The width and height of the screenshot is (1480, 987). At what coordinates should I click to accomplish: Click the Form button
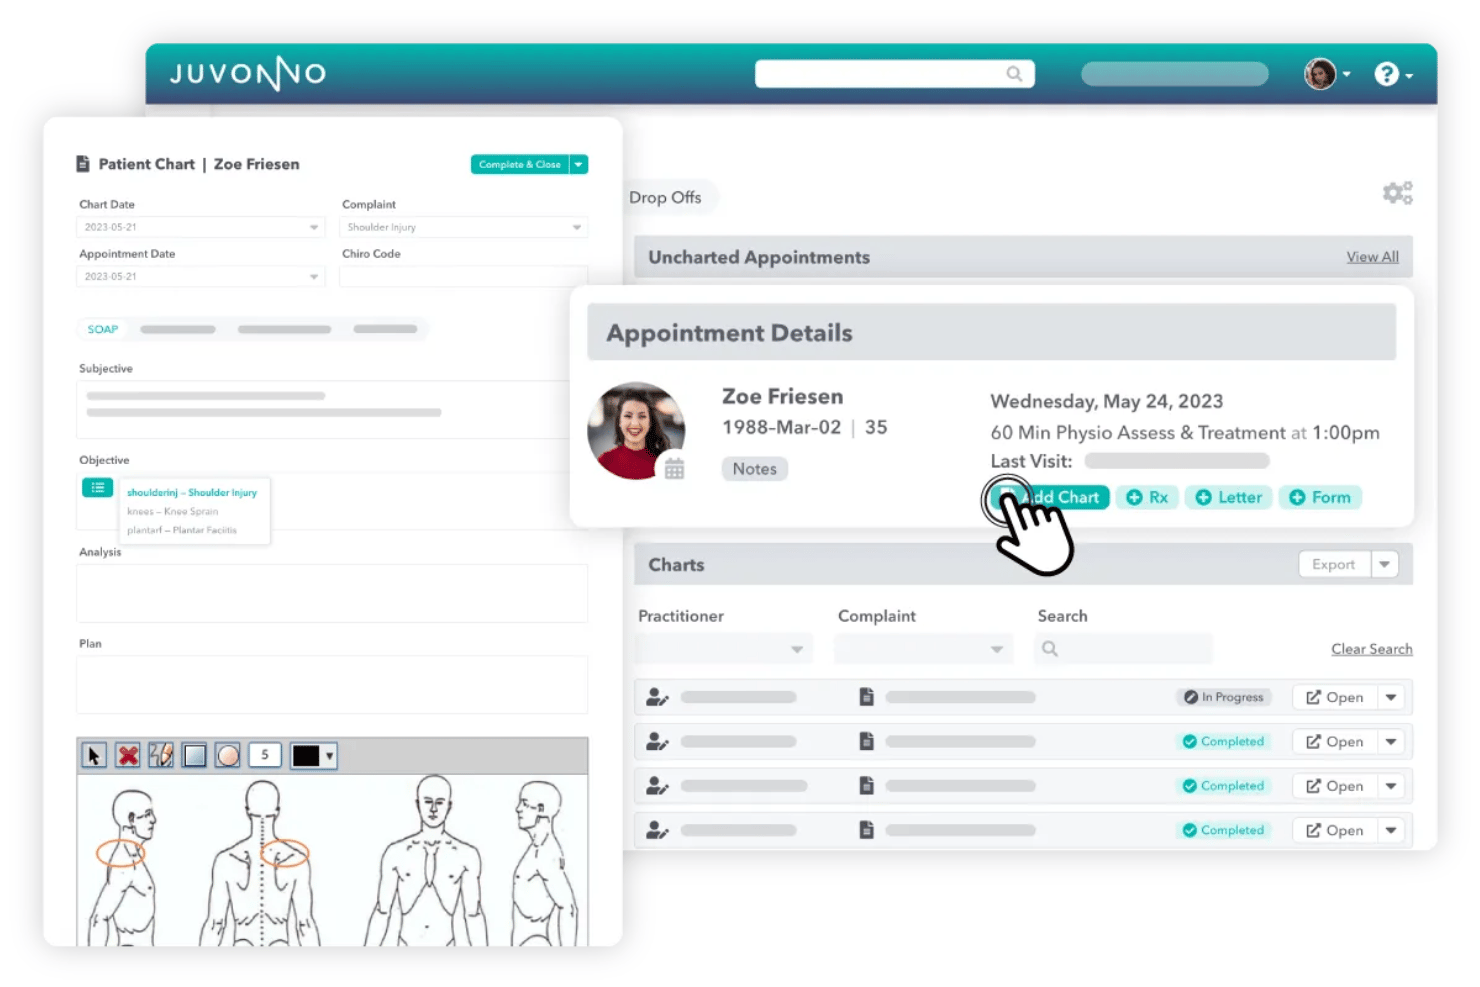tap(1320, 497)
